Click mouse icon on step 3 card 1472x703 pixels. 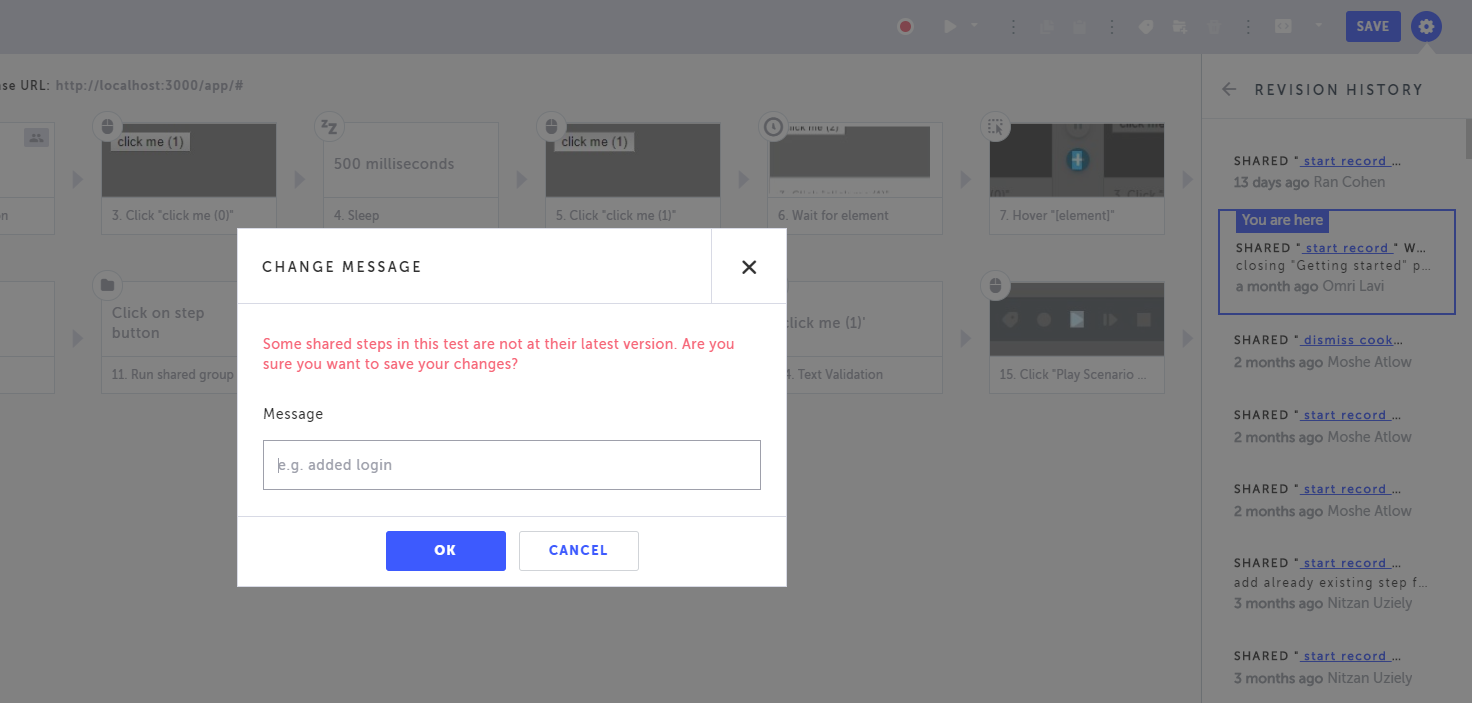point(106,126)
